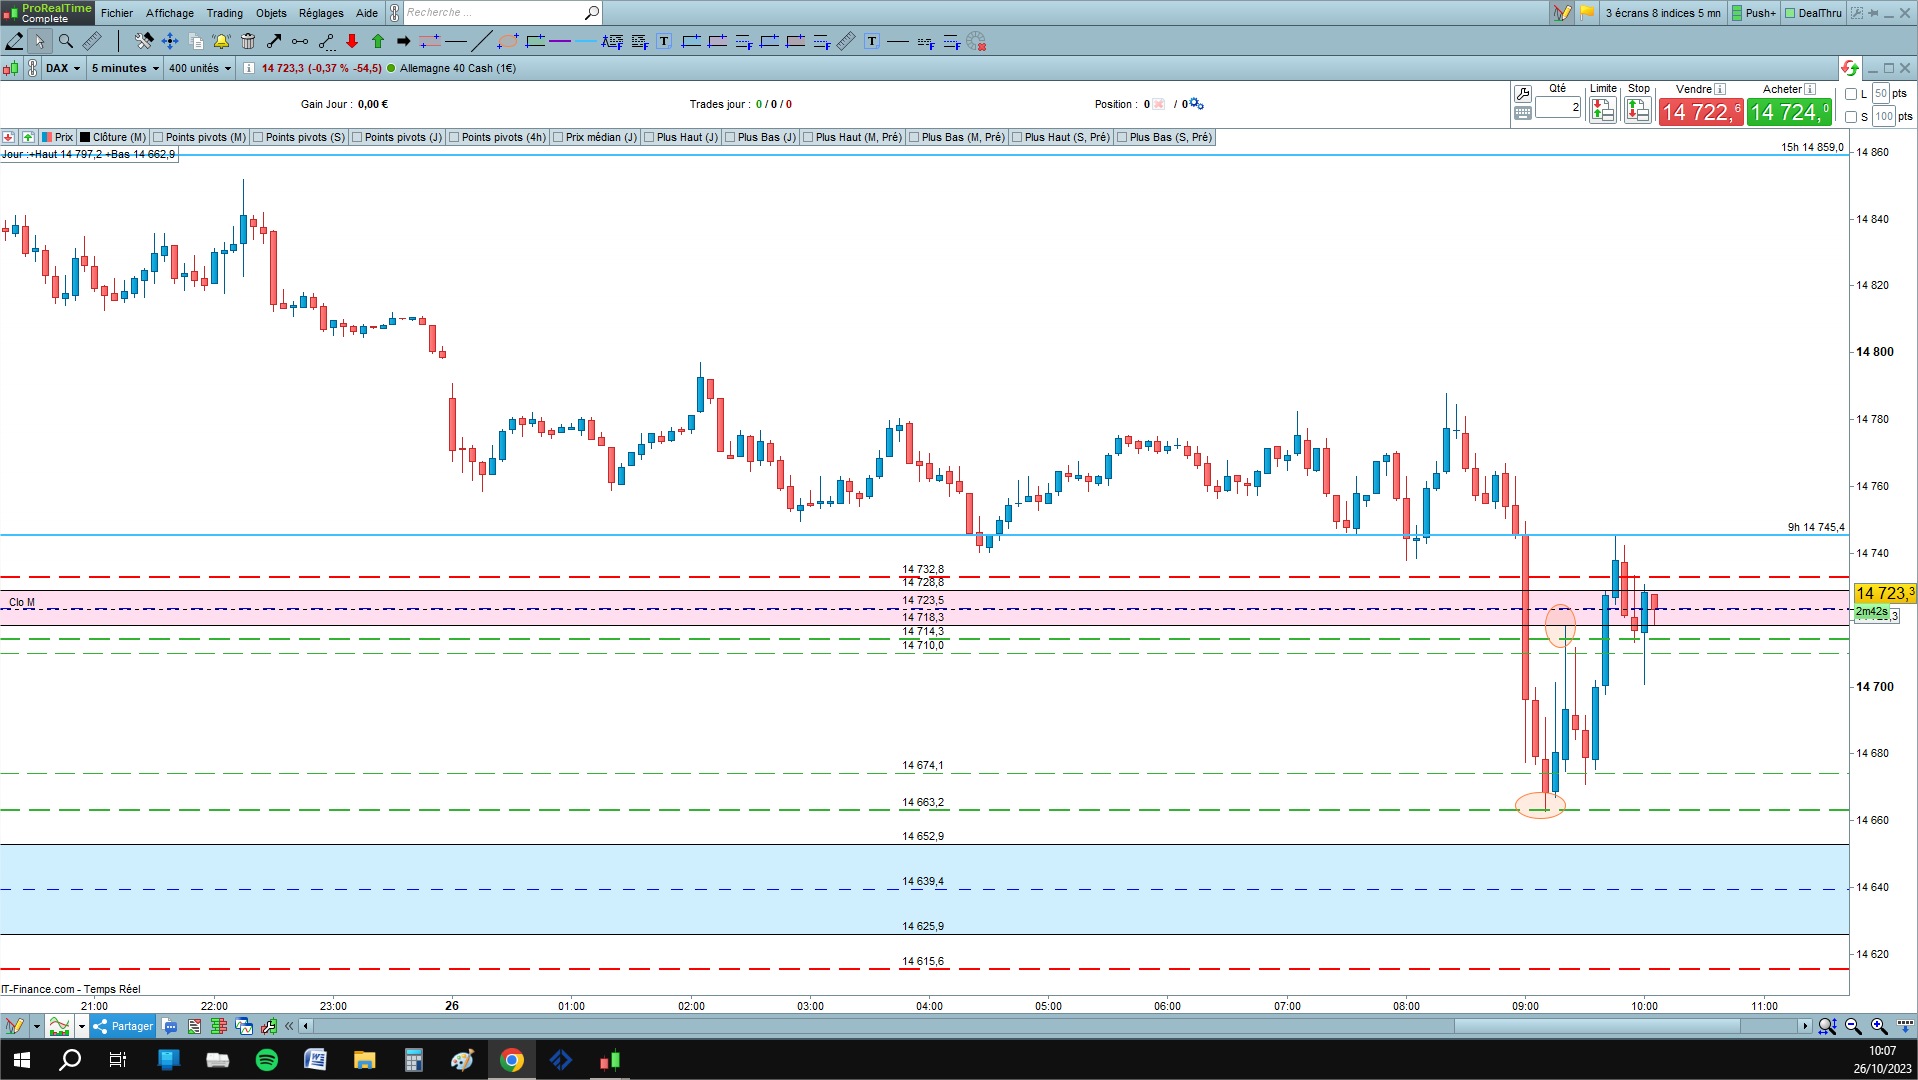Click the red Vendre price button

[x=1701, y=112]
